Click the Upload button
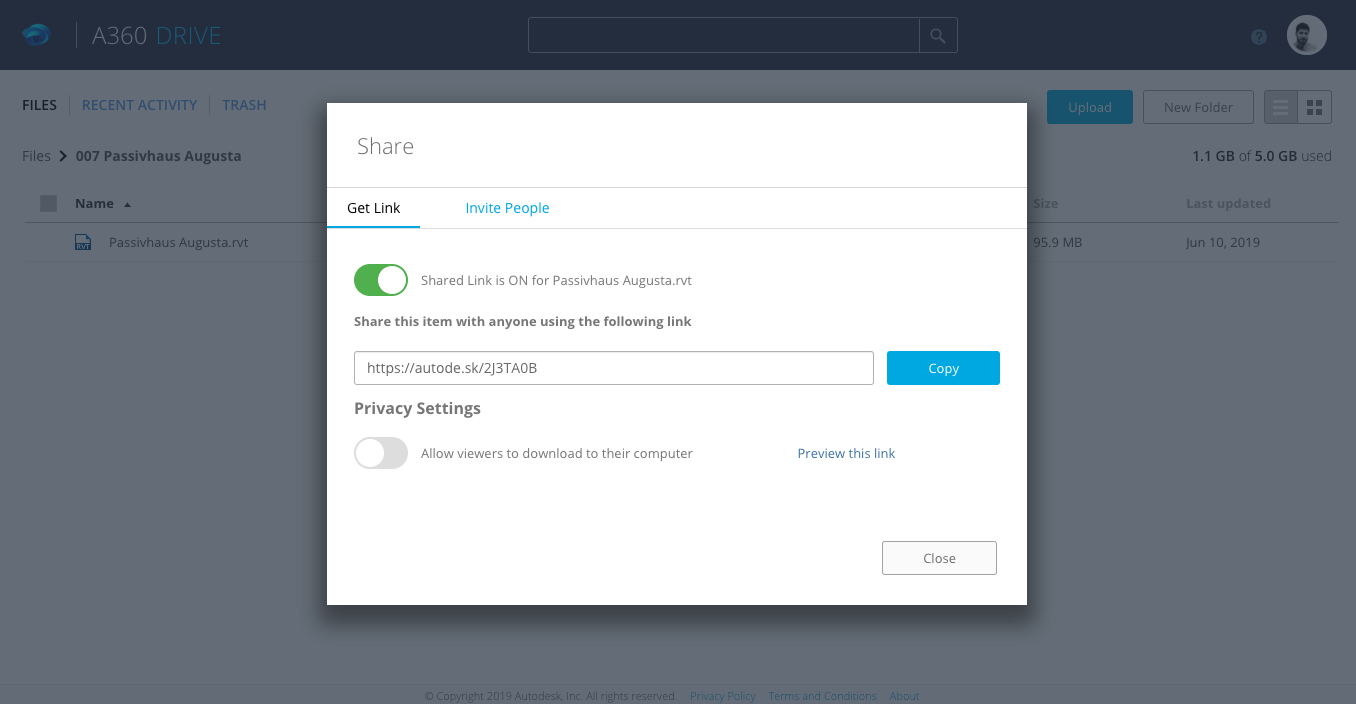The image size is (1356, 704). (x=1089, y=107)
